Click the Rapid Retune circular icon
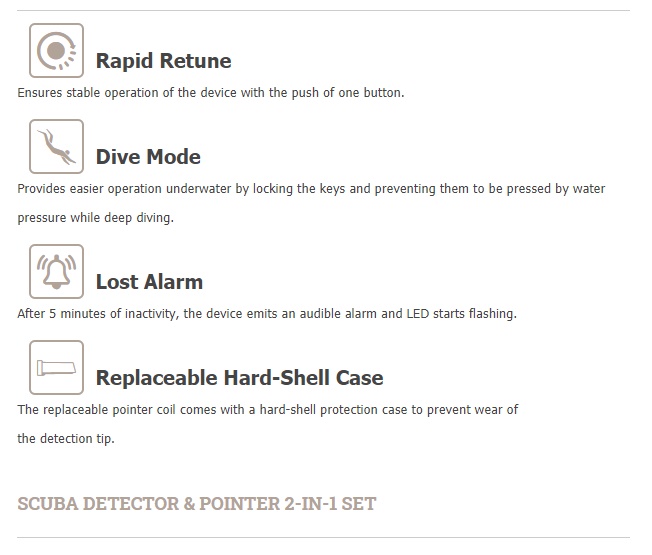Image resolution: width=652 pixels, height=555 pixels. click(57, 50)
